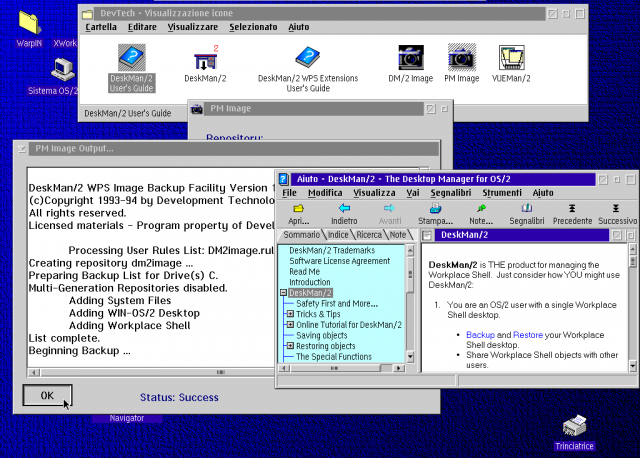Viewport: 640px width, 458px height.
Task: Go to the Successivo topic
Action: [x=617, y=214]
